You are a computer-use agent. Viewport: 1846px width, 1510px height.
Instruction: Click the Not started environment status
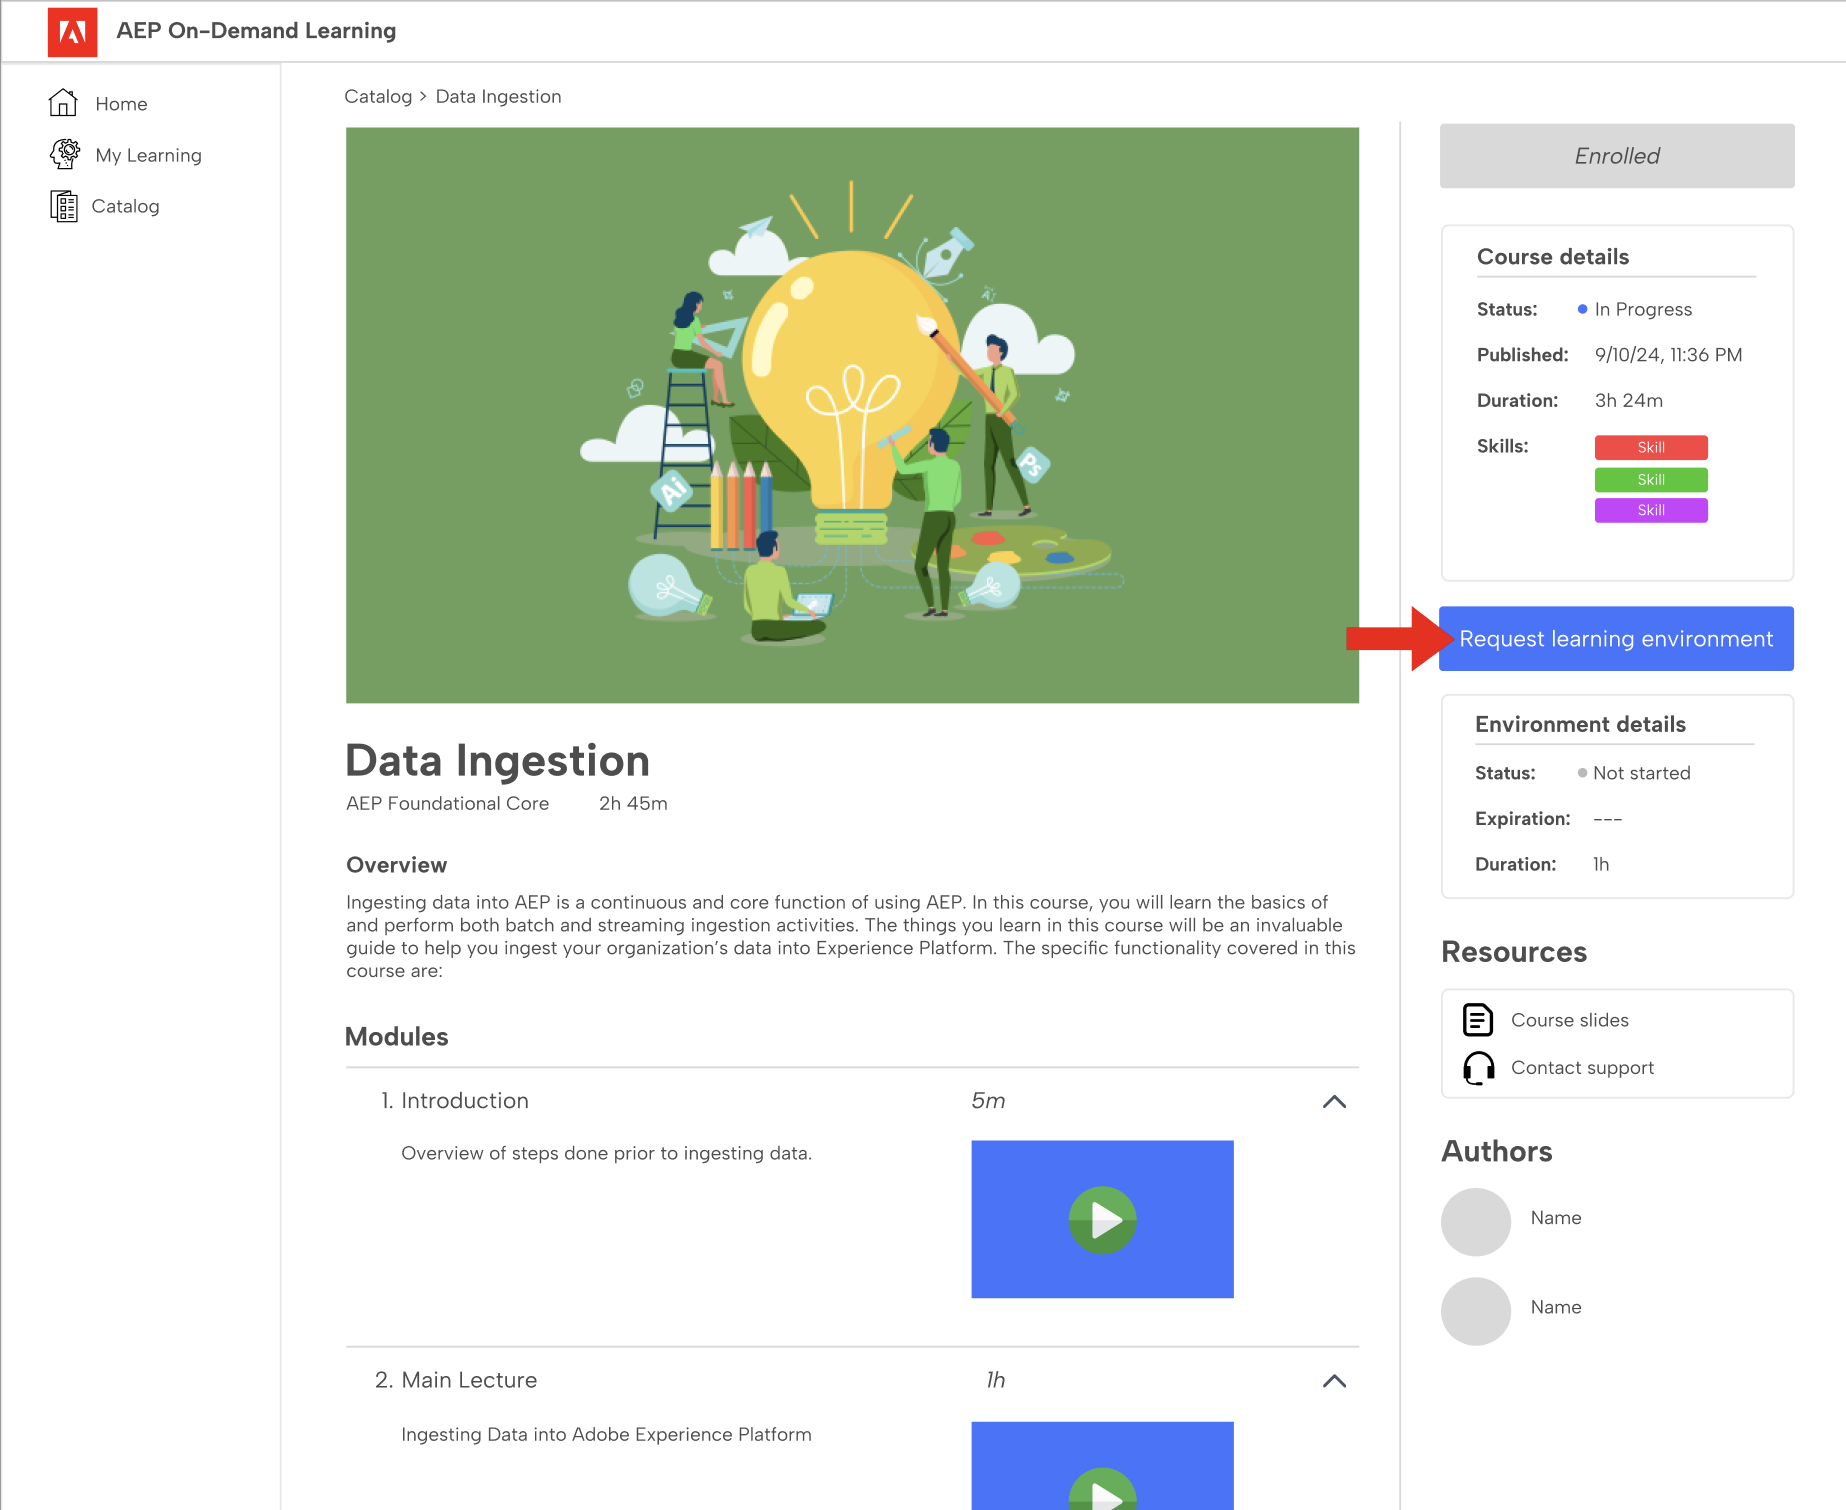click(x=1641, y=773)
